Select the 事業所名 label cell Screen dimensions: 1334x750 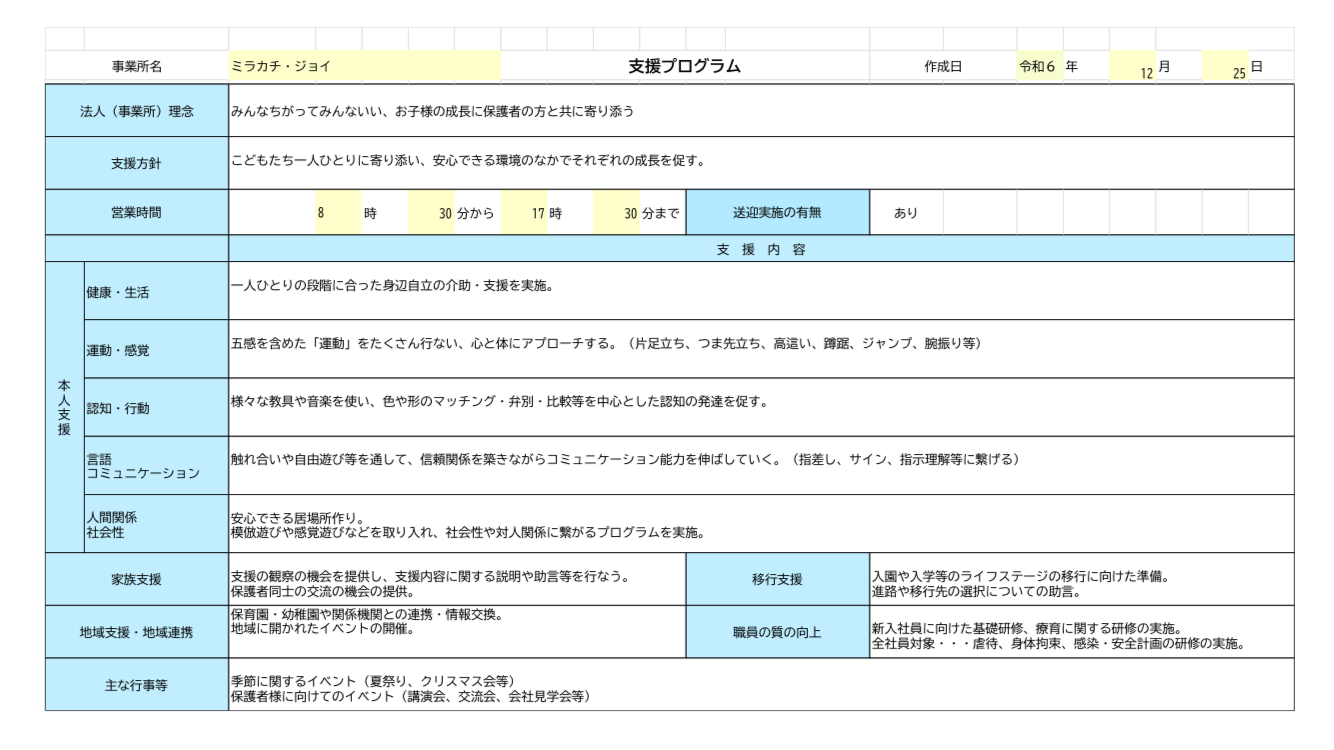tap(137, 67)
